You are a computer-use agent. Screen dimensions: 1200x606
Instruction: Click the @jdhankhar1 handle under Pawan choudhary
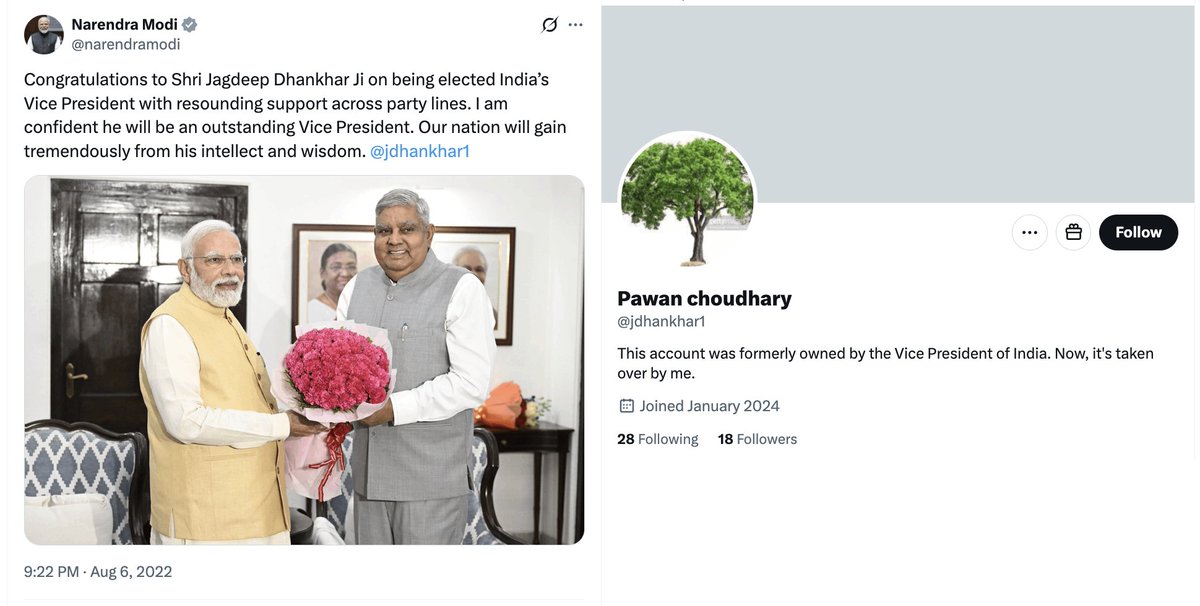tap(661, 321)
